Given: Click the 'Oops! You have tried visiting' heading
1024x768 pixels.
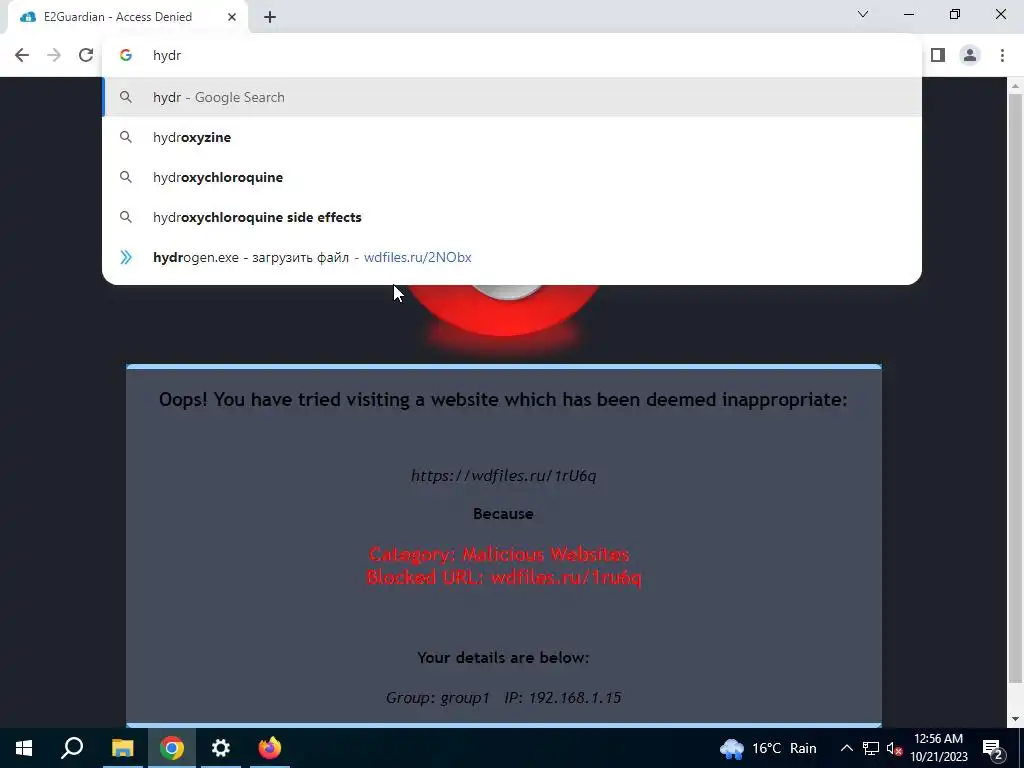Looking at the screenshot, I should pos(503,399).
